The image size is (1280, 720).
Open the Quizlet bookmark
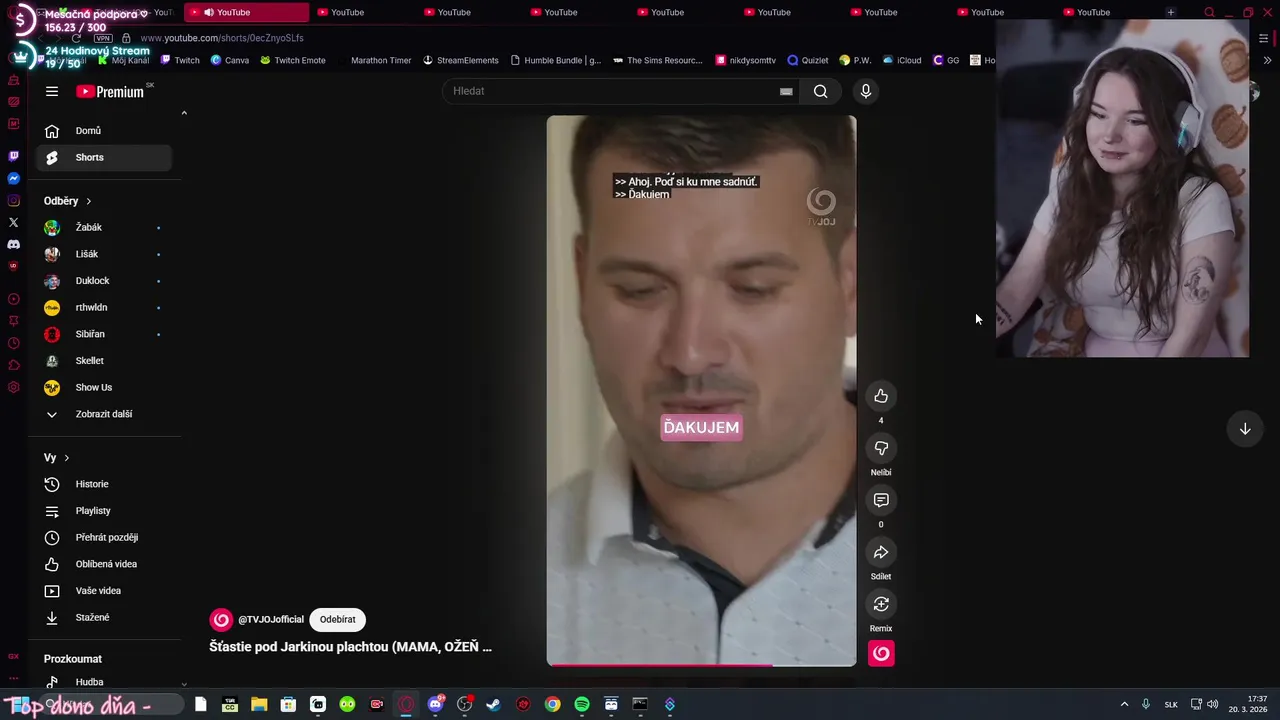point(808,60)
